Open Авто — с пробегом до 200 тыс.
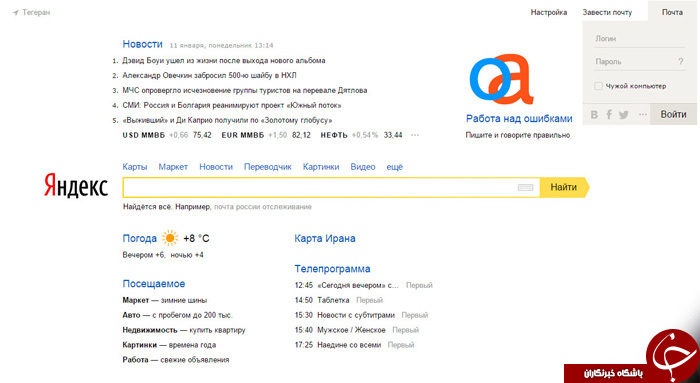 click(x=177, y=315)
